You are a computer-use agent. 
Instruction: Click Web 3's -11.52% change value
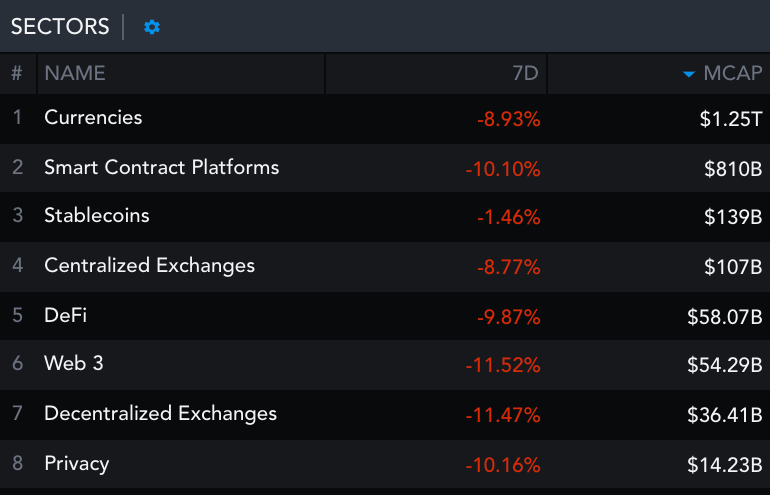[503, 366]
